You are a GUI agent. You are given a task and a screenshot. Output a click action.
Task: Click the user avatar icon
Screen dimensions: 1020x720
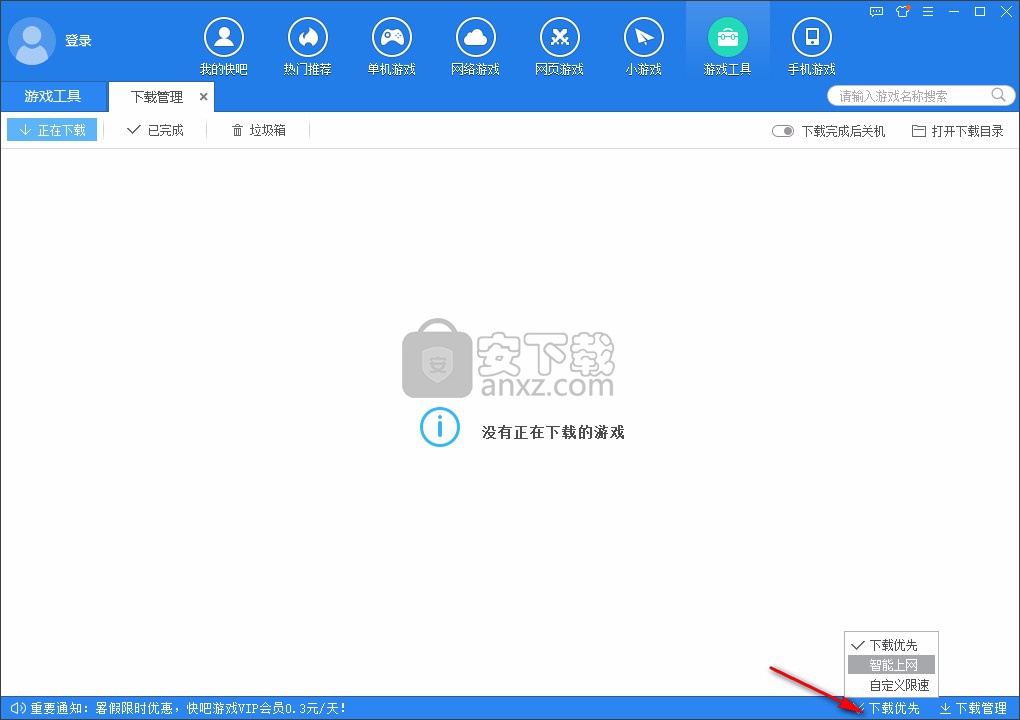(31, 40)
